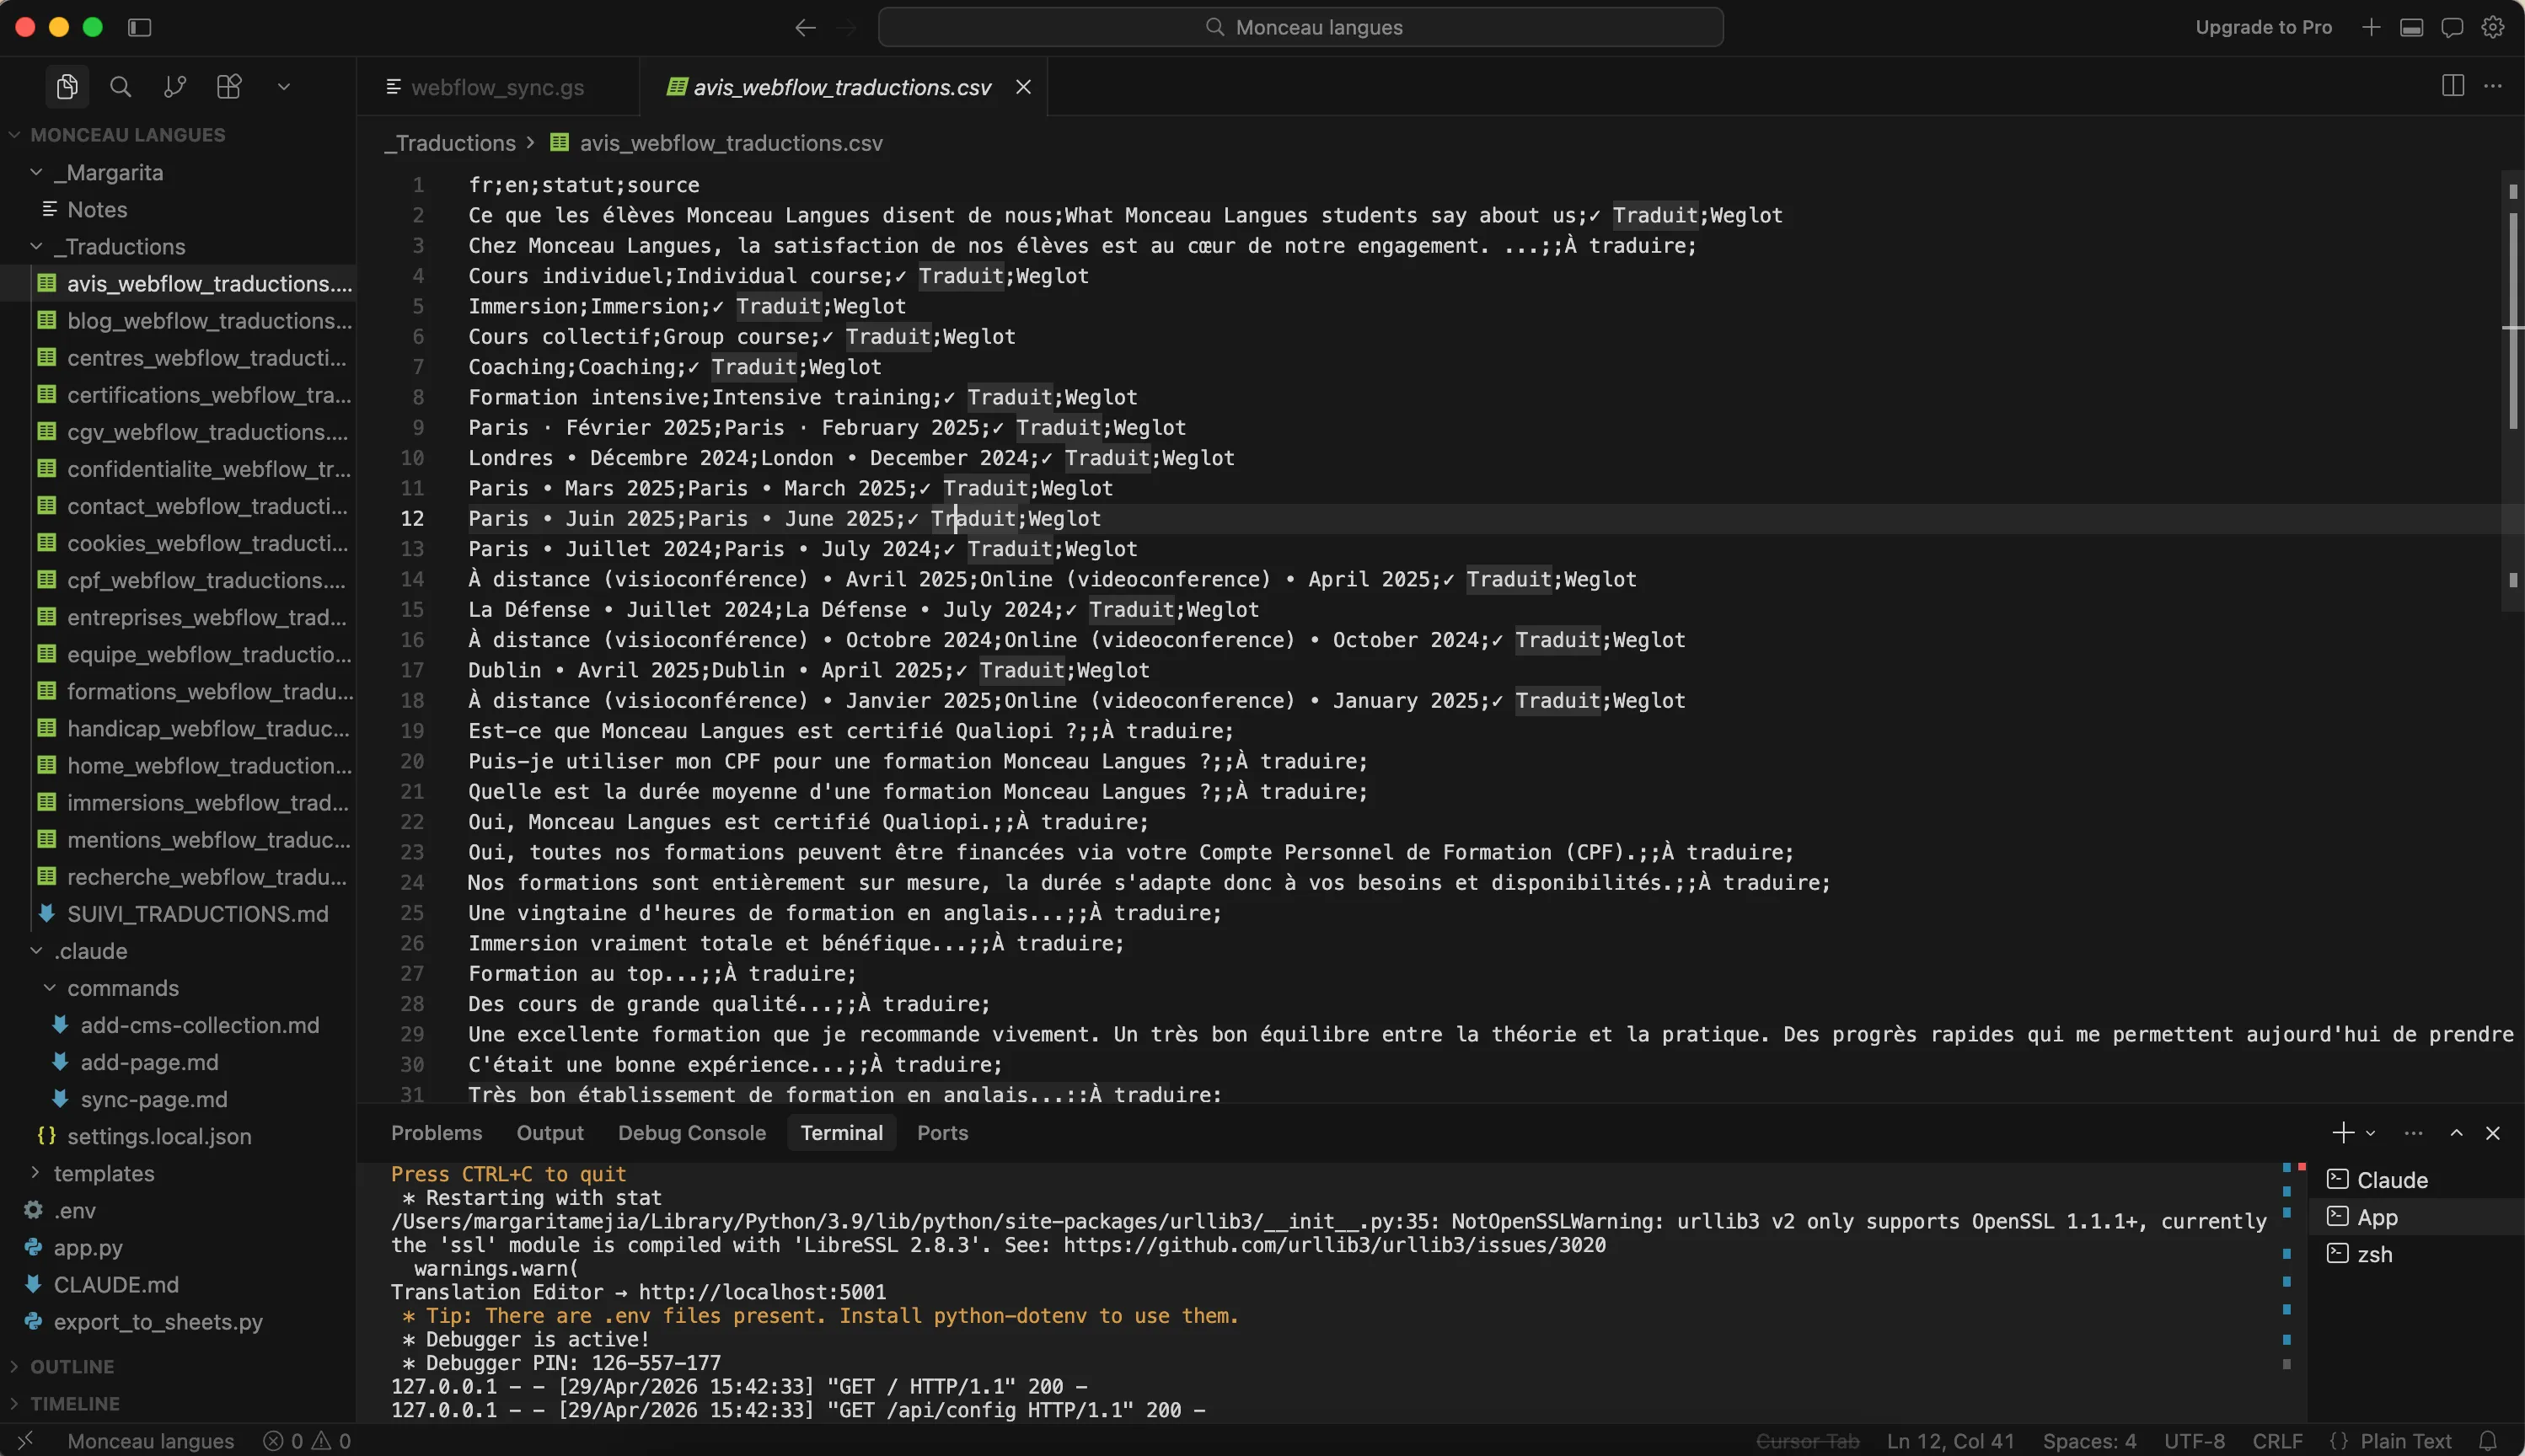2525x1456 pixels.
Task: Open the Source Control view icon
Action: pos(174,87)
